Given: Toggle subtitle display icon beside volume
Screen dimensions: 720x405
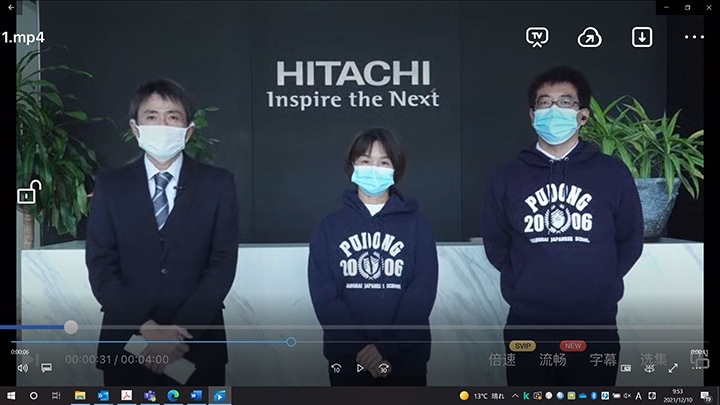Looking at the screenshot, I should click(x=46, y=368).
